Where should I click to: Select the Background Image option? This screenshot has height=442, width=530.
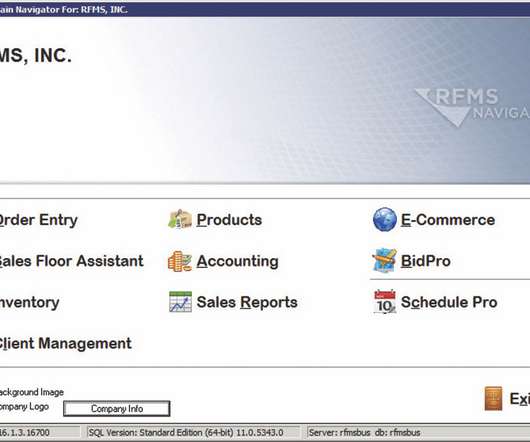click(31, 392)
